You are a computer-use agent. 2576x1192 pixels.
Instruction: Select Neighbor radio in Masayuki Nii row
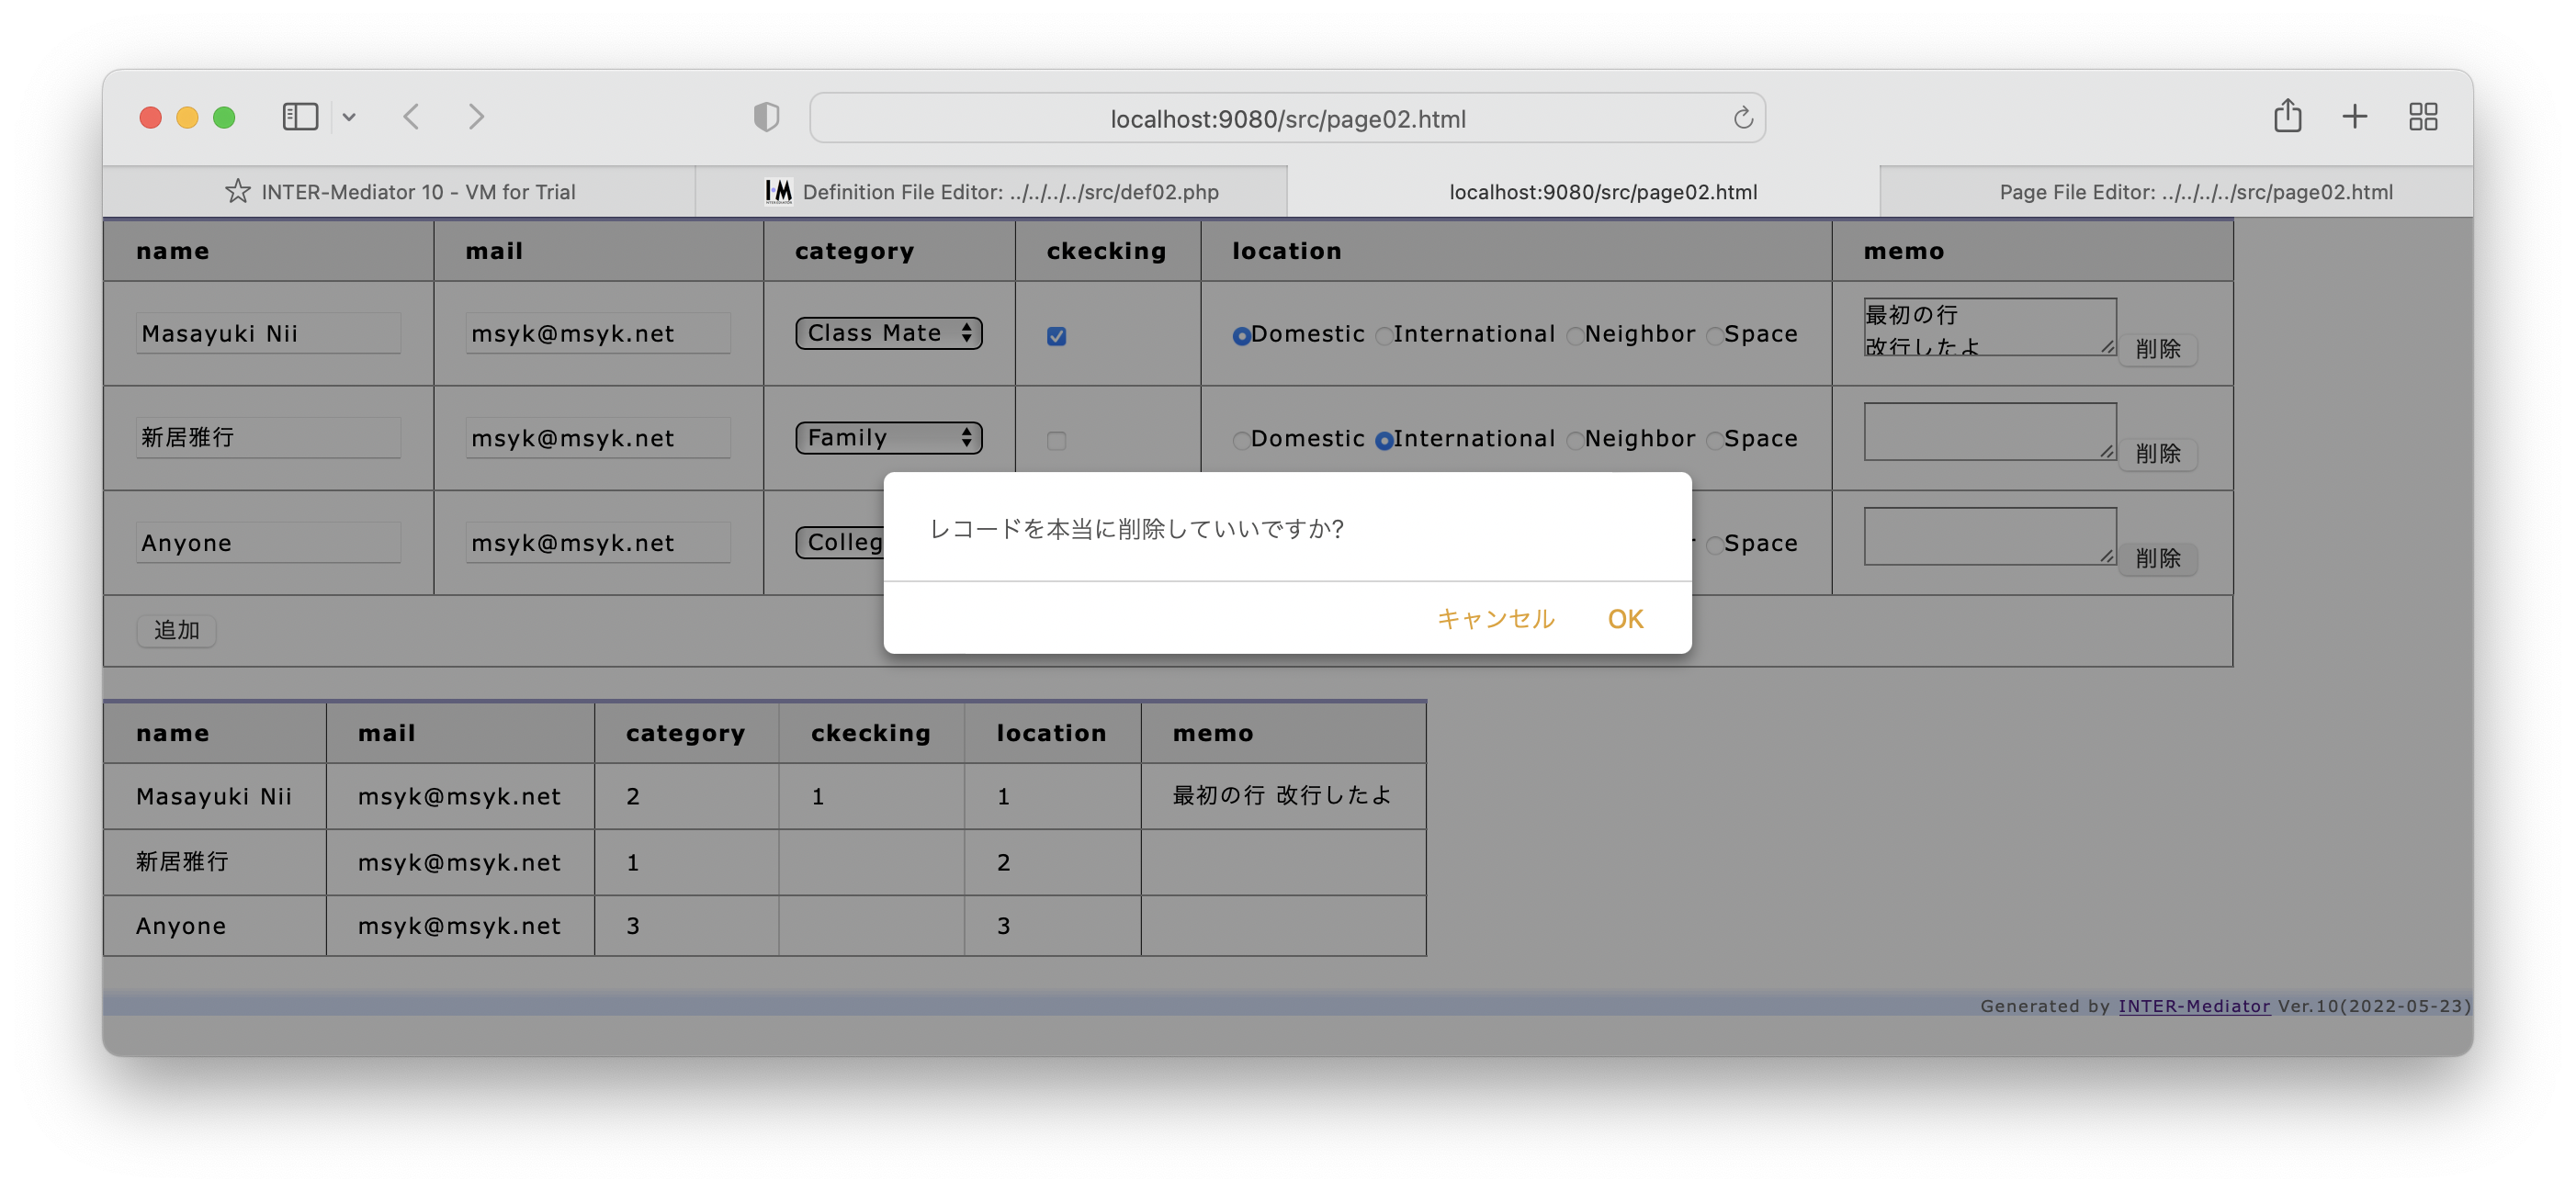click(1575, 336)
